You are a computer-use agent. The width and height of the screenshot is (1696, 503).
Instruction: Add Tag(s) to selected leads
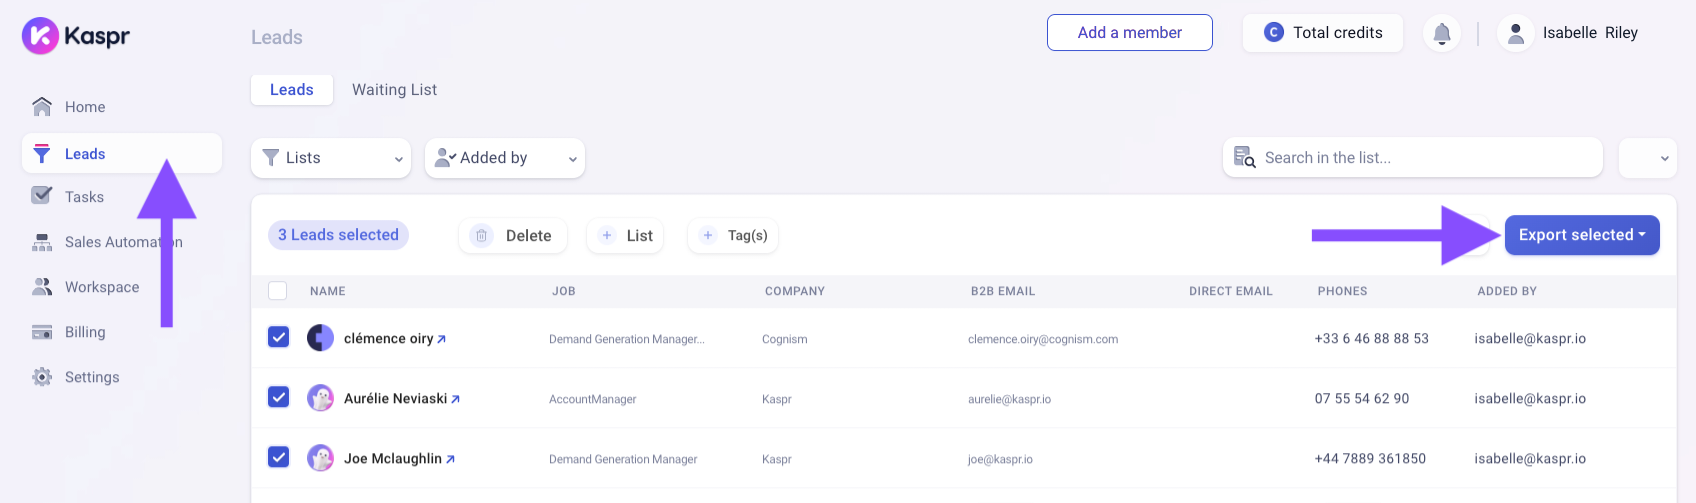(734, 236)
